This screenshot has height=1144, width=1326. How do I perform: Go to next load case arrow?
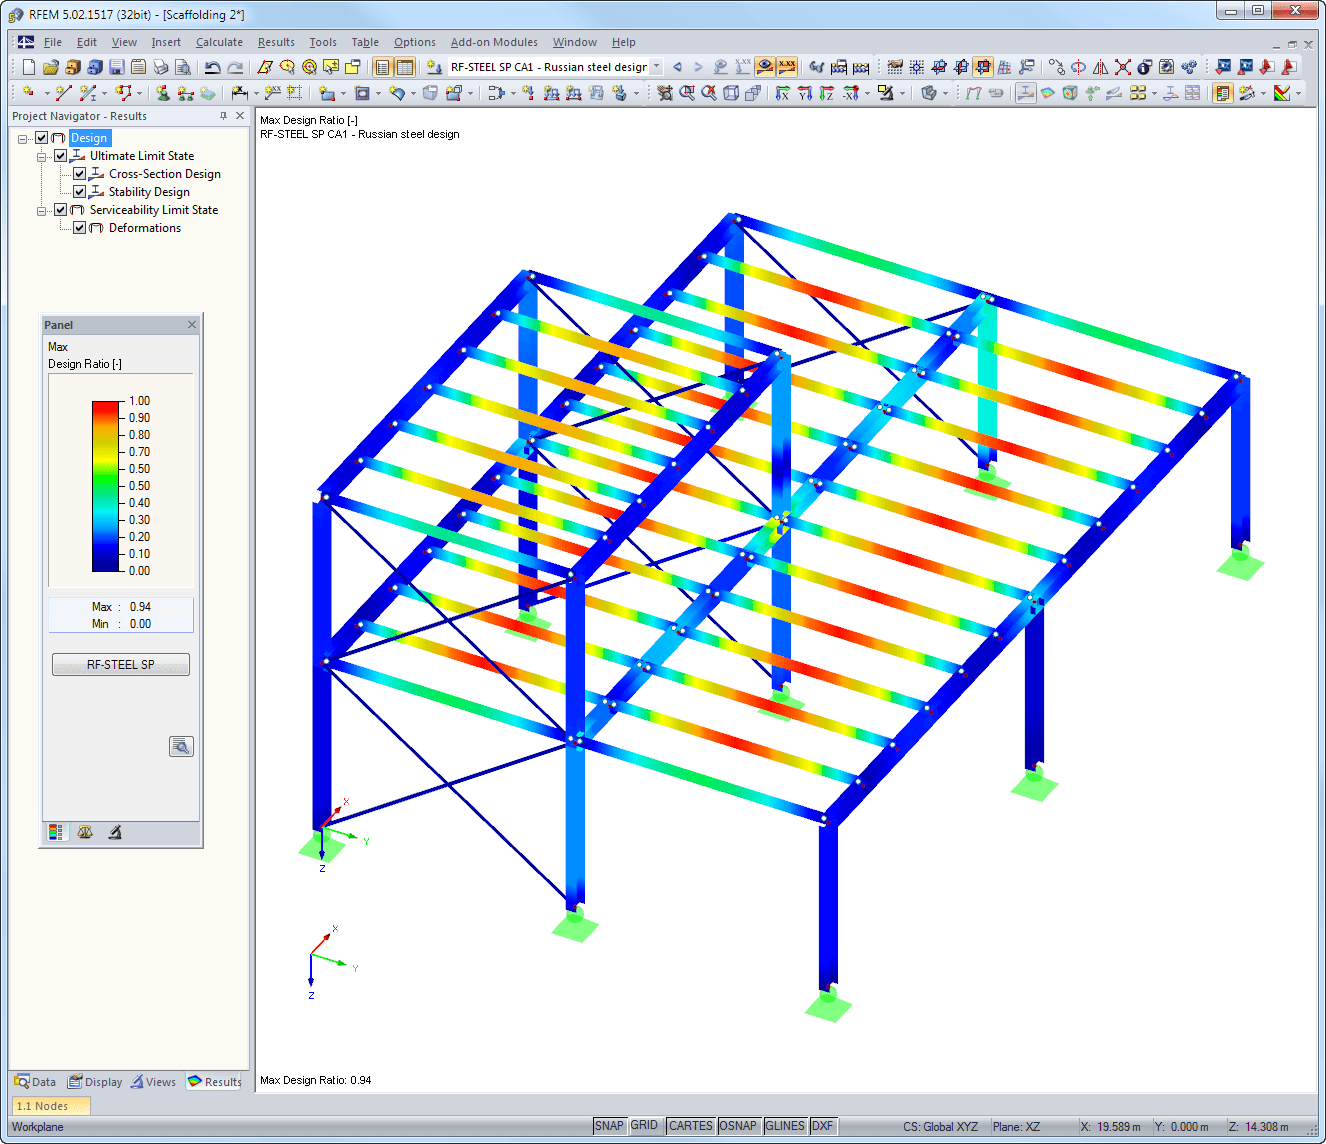698,67
